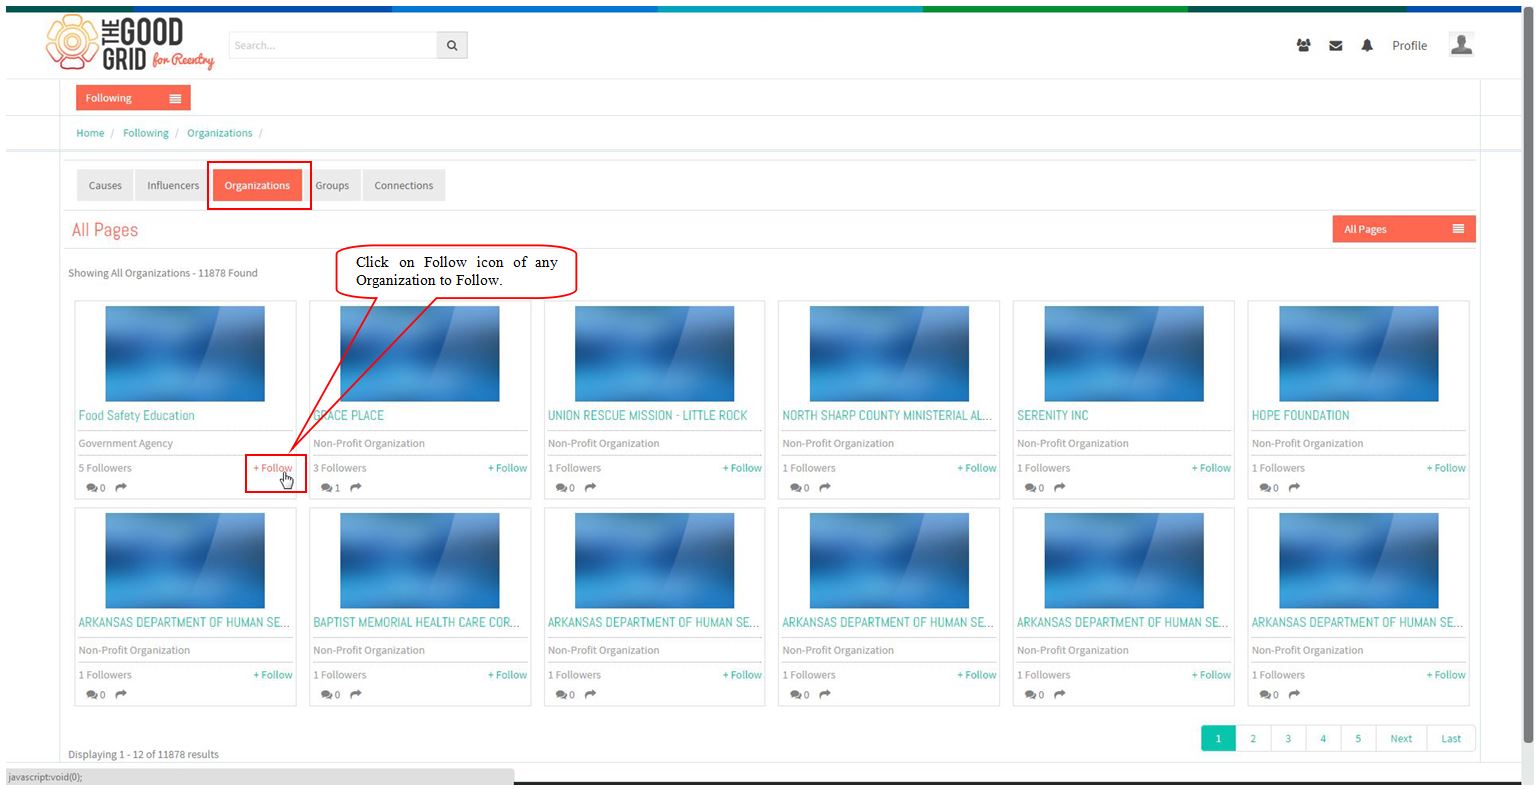Screen dimensions: 1540x789
Task: Expand the All Pages filter dropdown
Action: pos(1404,229)
